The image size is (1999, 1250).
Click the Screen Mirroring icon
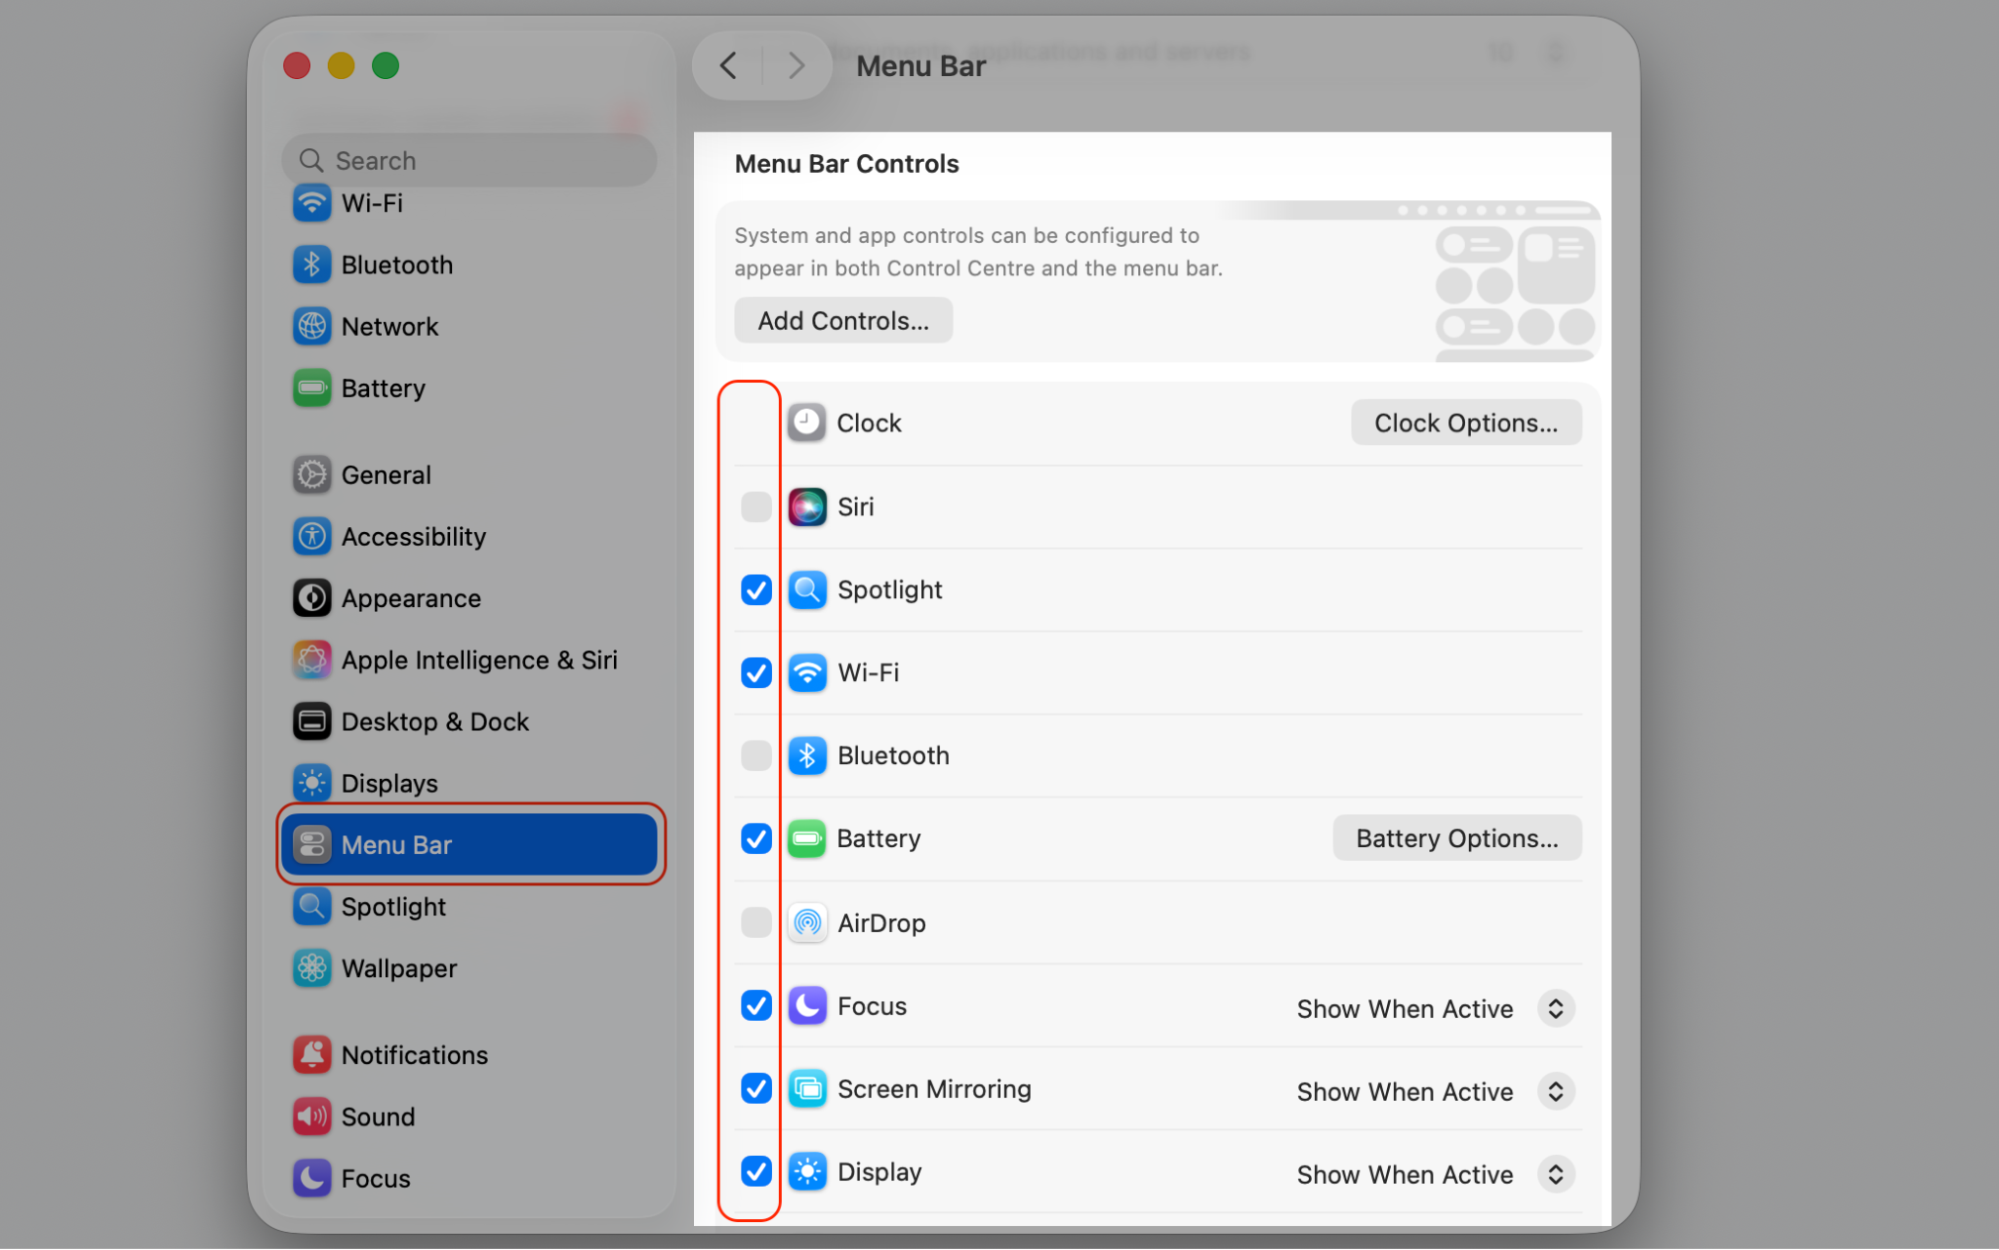coord(807,1089)
